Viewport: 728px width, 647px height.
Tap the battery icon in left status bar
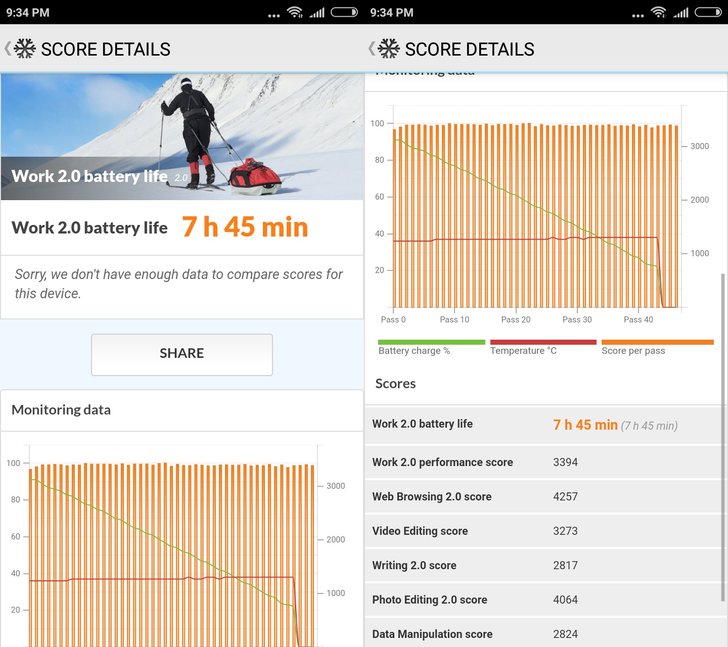point(344,12)
